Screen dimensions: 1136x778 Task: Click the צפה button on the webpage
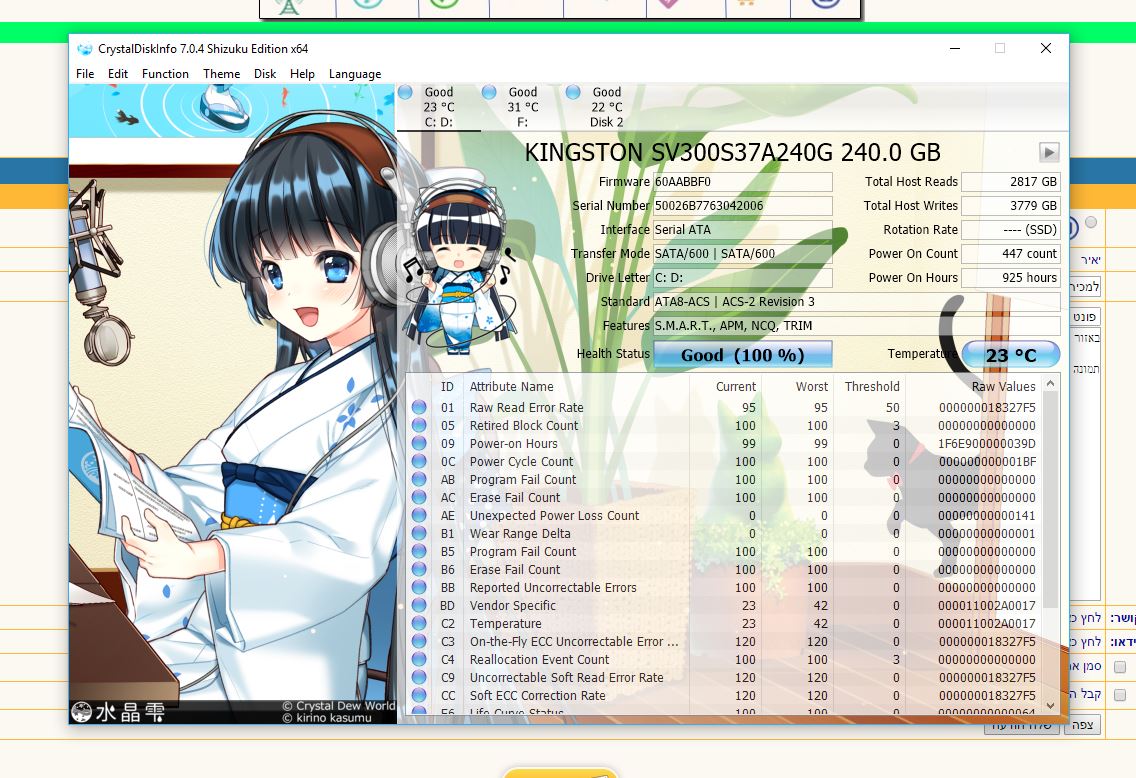[1082, 725]
